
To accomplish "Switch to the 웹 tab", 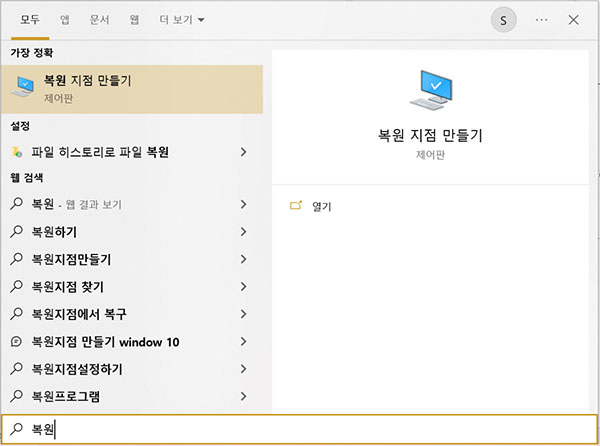I will pos(134,20).
